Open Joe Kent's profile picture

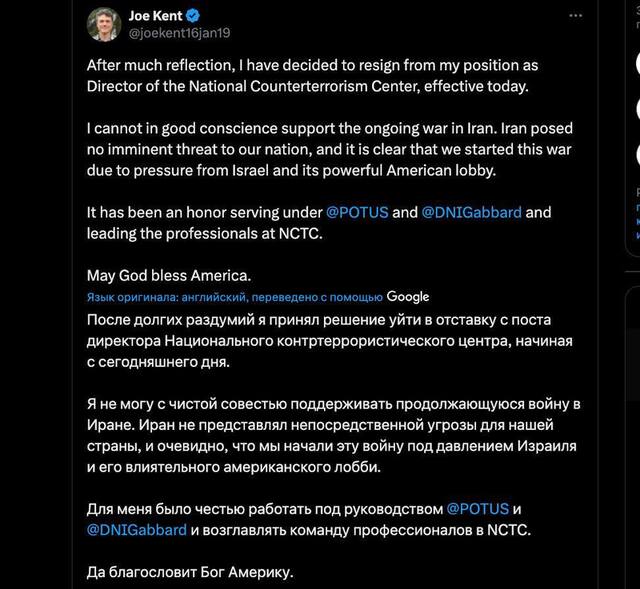point(104,24)
